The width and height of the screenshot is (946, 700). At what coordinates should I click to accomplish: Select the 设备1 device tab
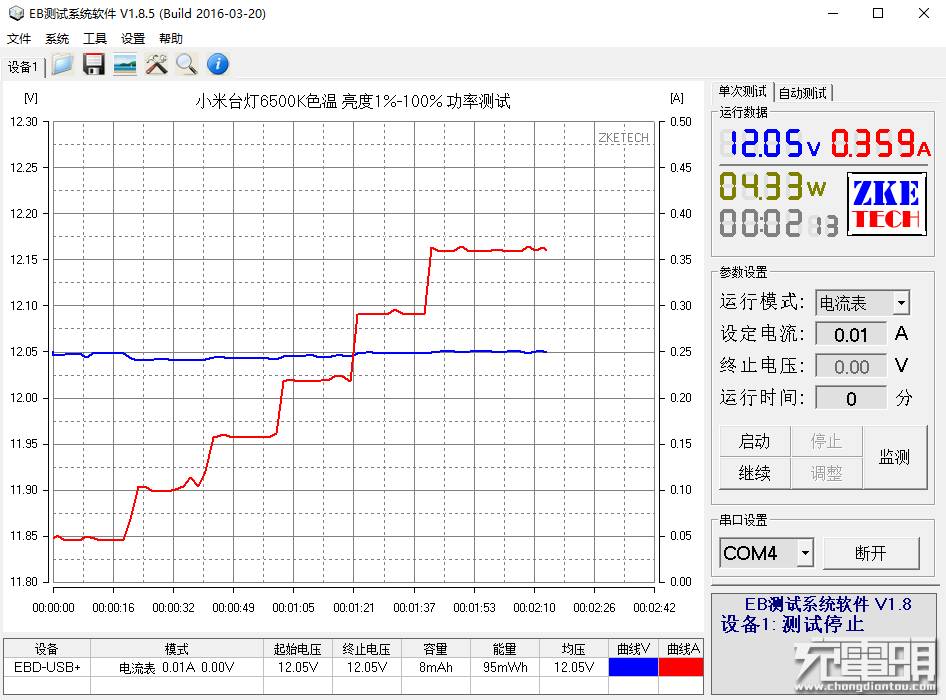click(23, 67)
